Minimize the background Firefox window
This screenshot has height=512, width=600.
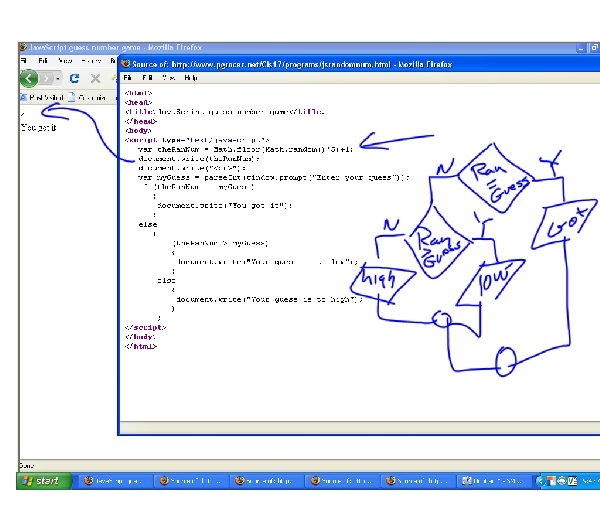581,48
